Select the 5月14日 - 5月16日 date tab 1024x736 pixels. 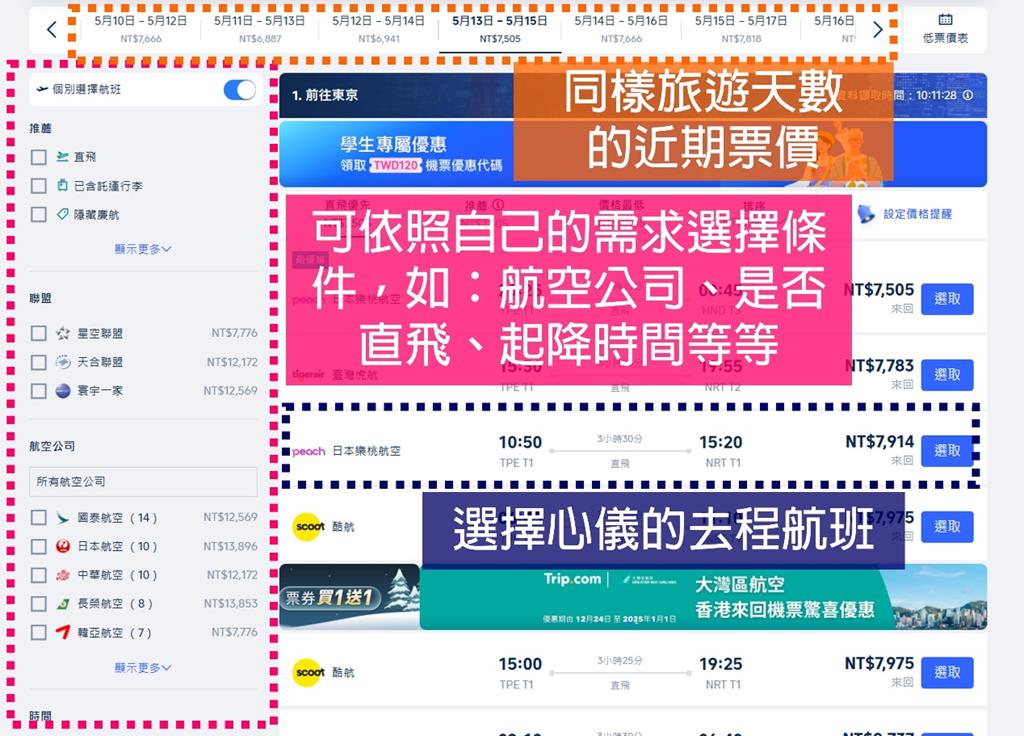(x=621, y=29)
